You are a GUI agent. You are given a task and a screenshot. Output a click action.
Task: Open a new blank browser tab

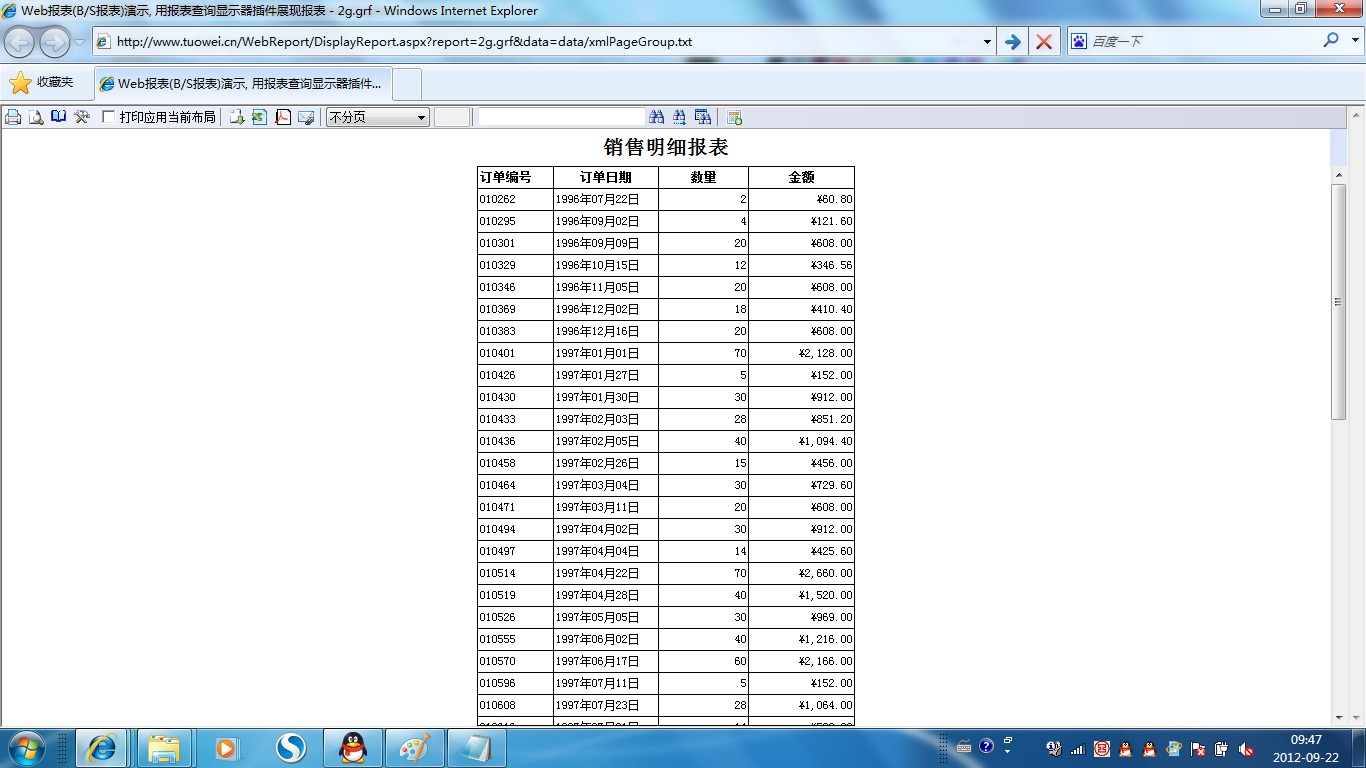click(x=407, y=84)
